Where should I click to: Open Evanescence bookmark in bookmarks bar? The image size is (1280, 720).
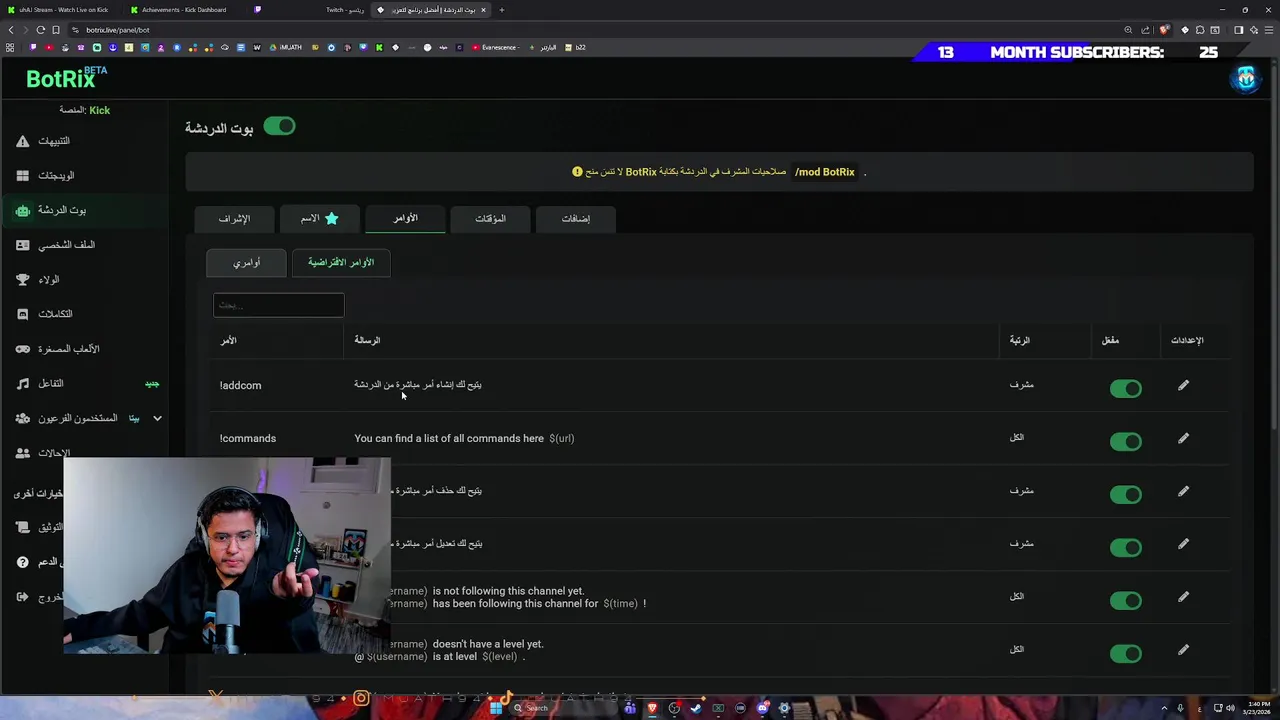pos(496,47)
